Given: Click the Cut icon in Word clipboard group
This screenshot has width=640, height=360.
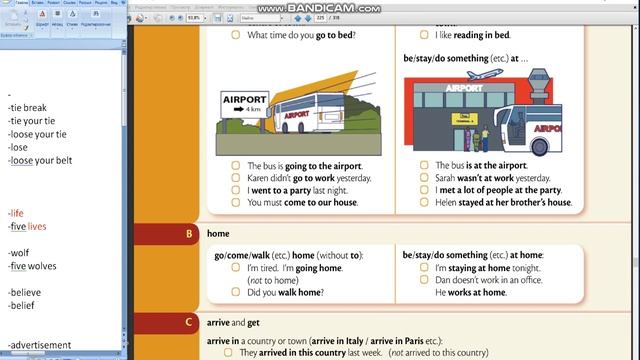Looking at the screenshot, I should click(26, 12).
